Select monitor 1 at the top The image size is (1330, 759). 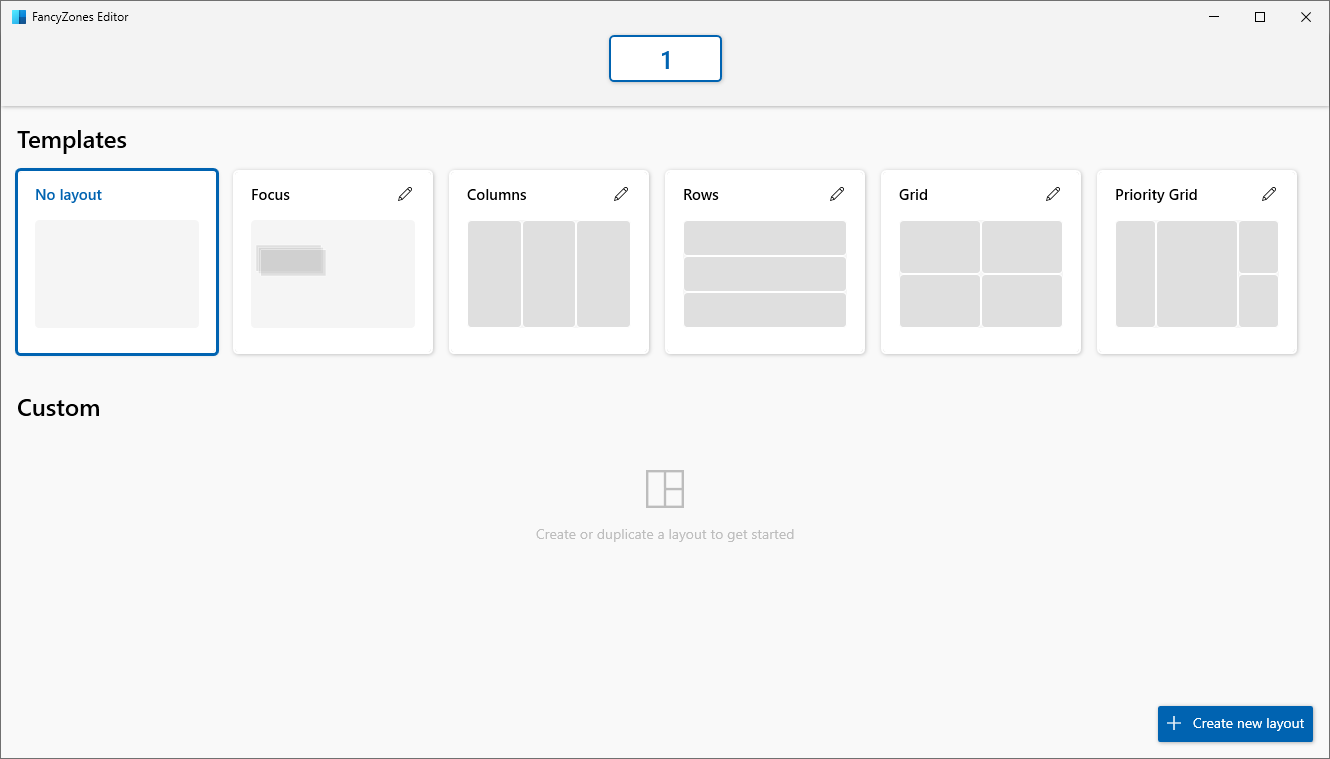point(665,59)
